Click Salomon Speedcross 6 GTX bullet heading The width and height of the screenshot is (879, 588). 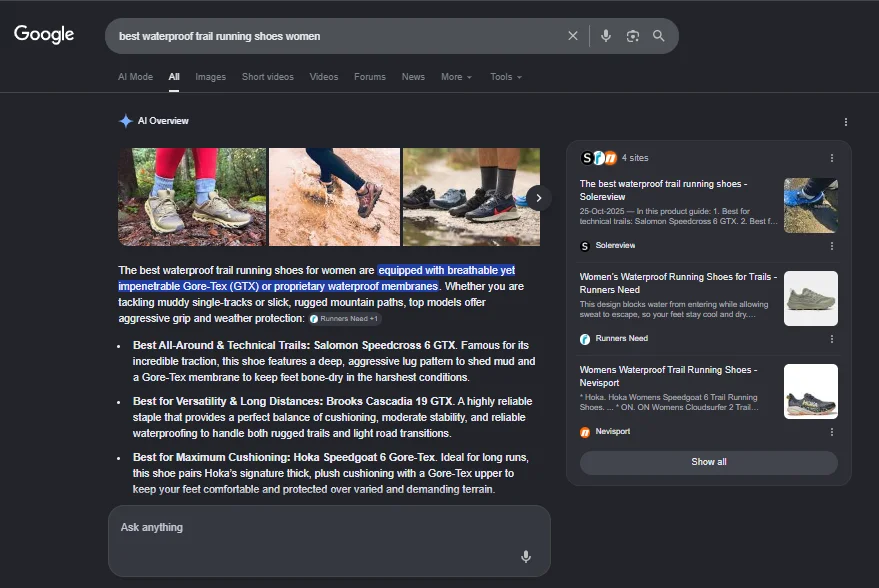(294, 345)
